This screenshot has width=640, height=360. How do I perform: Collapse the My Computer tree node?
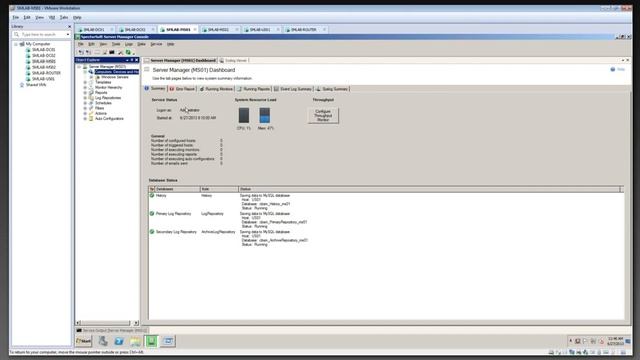click(16, 44)
